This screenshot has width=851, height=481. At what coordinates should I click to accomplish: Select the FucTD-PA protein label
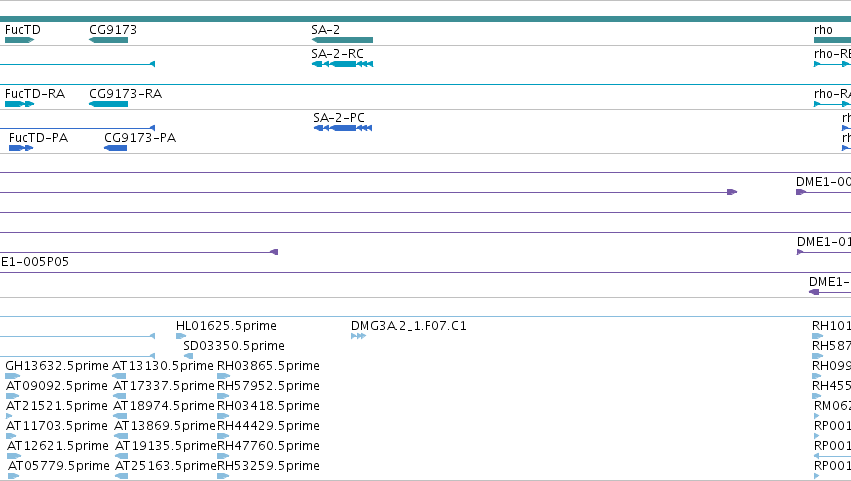(39, 138)
